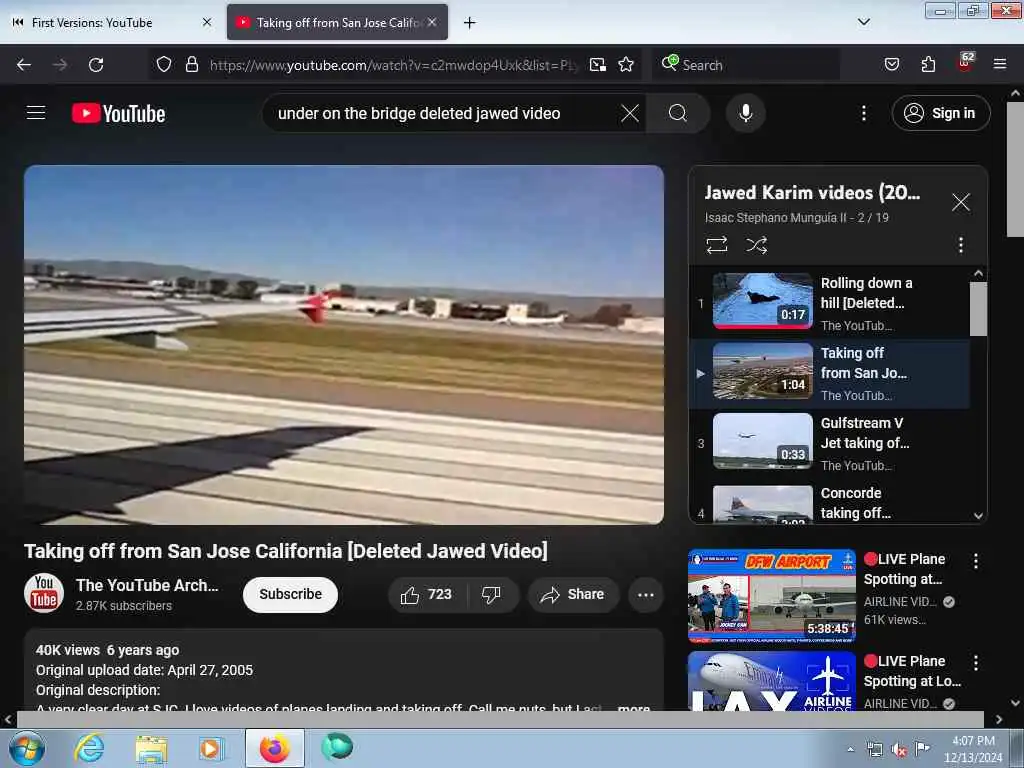This screenshot has height=768, width=1024.
Task: Close First Versions: YouTube tab
Action: click(x=207, y=22)
